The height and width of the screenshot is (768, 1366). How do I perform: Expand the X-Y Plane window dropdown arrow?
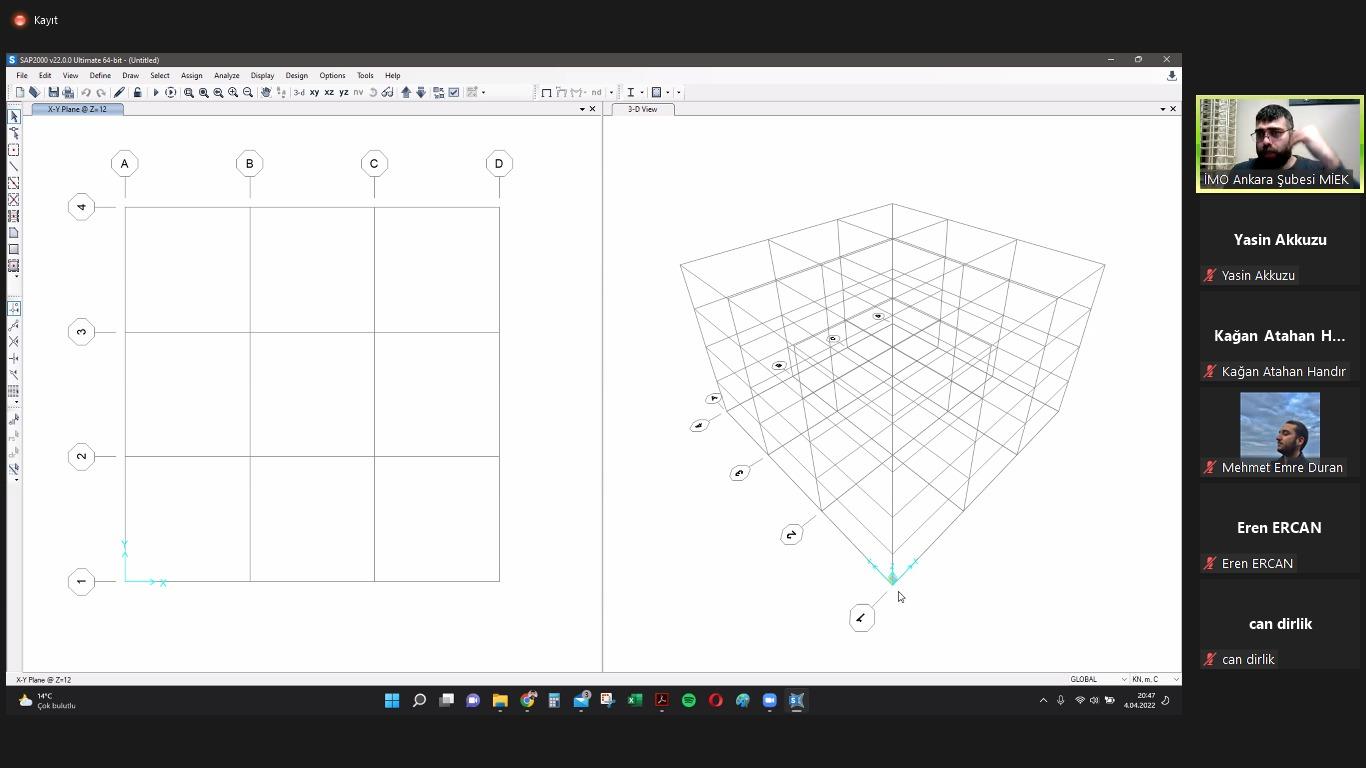[582, 109]
